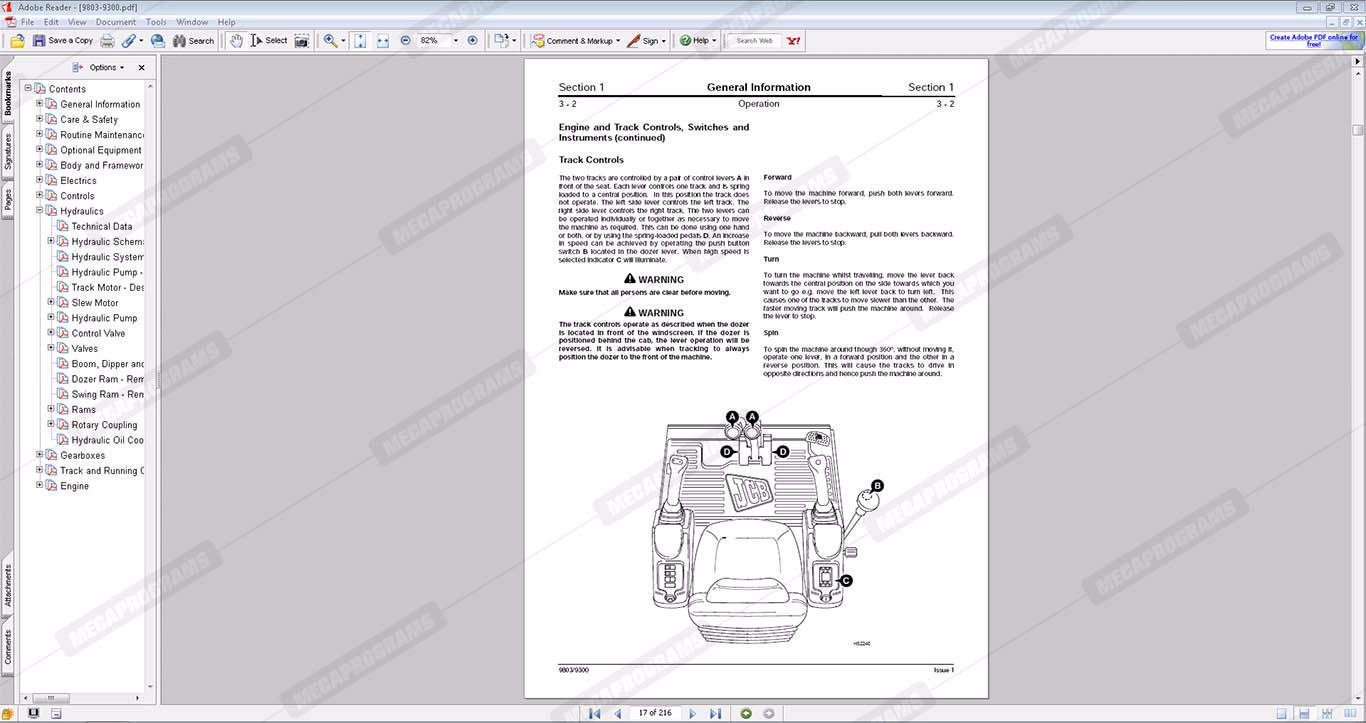Click the zoom in plus button
Screen dimensions: 1366x723
tap(473, 41)
